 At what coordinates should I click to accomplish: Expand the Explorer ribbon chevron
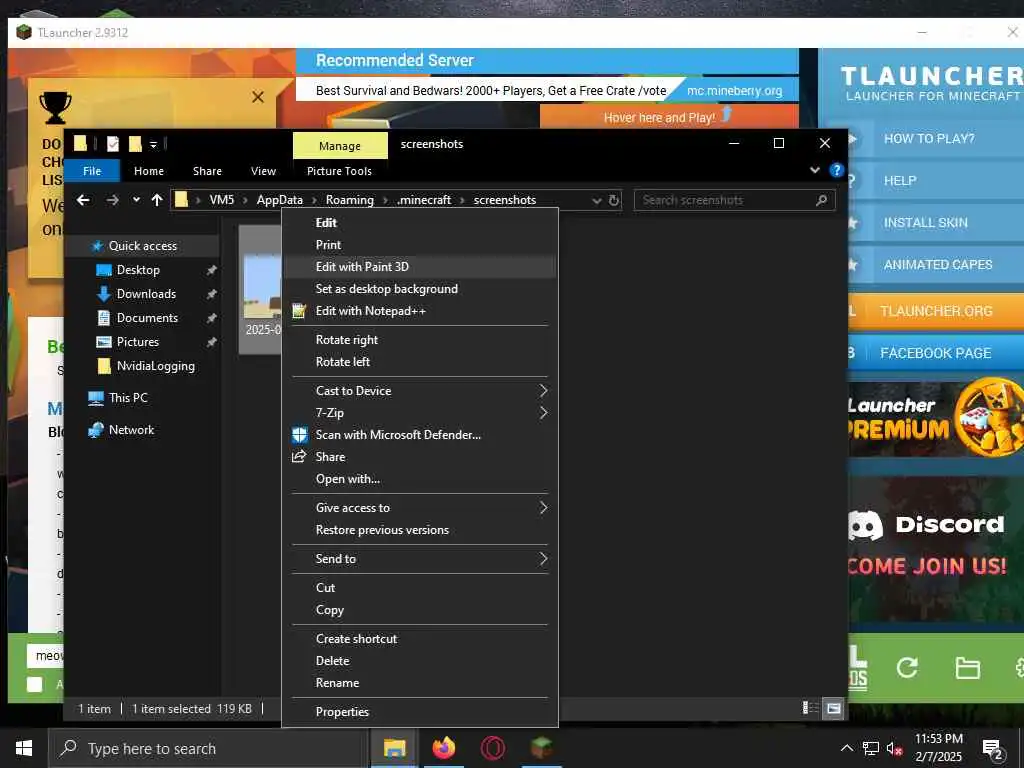pyautogui.click(x=814, y=170)
